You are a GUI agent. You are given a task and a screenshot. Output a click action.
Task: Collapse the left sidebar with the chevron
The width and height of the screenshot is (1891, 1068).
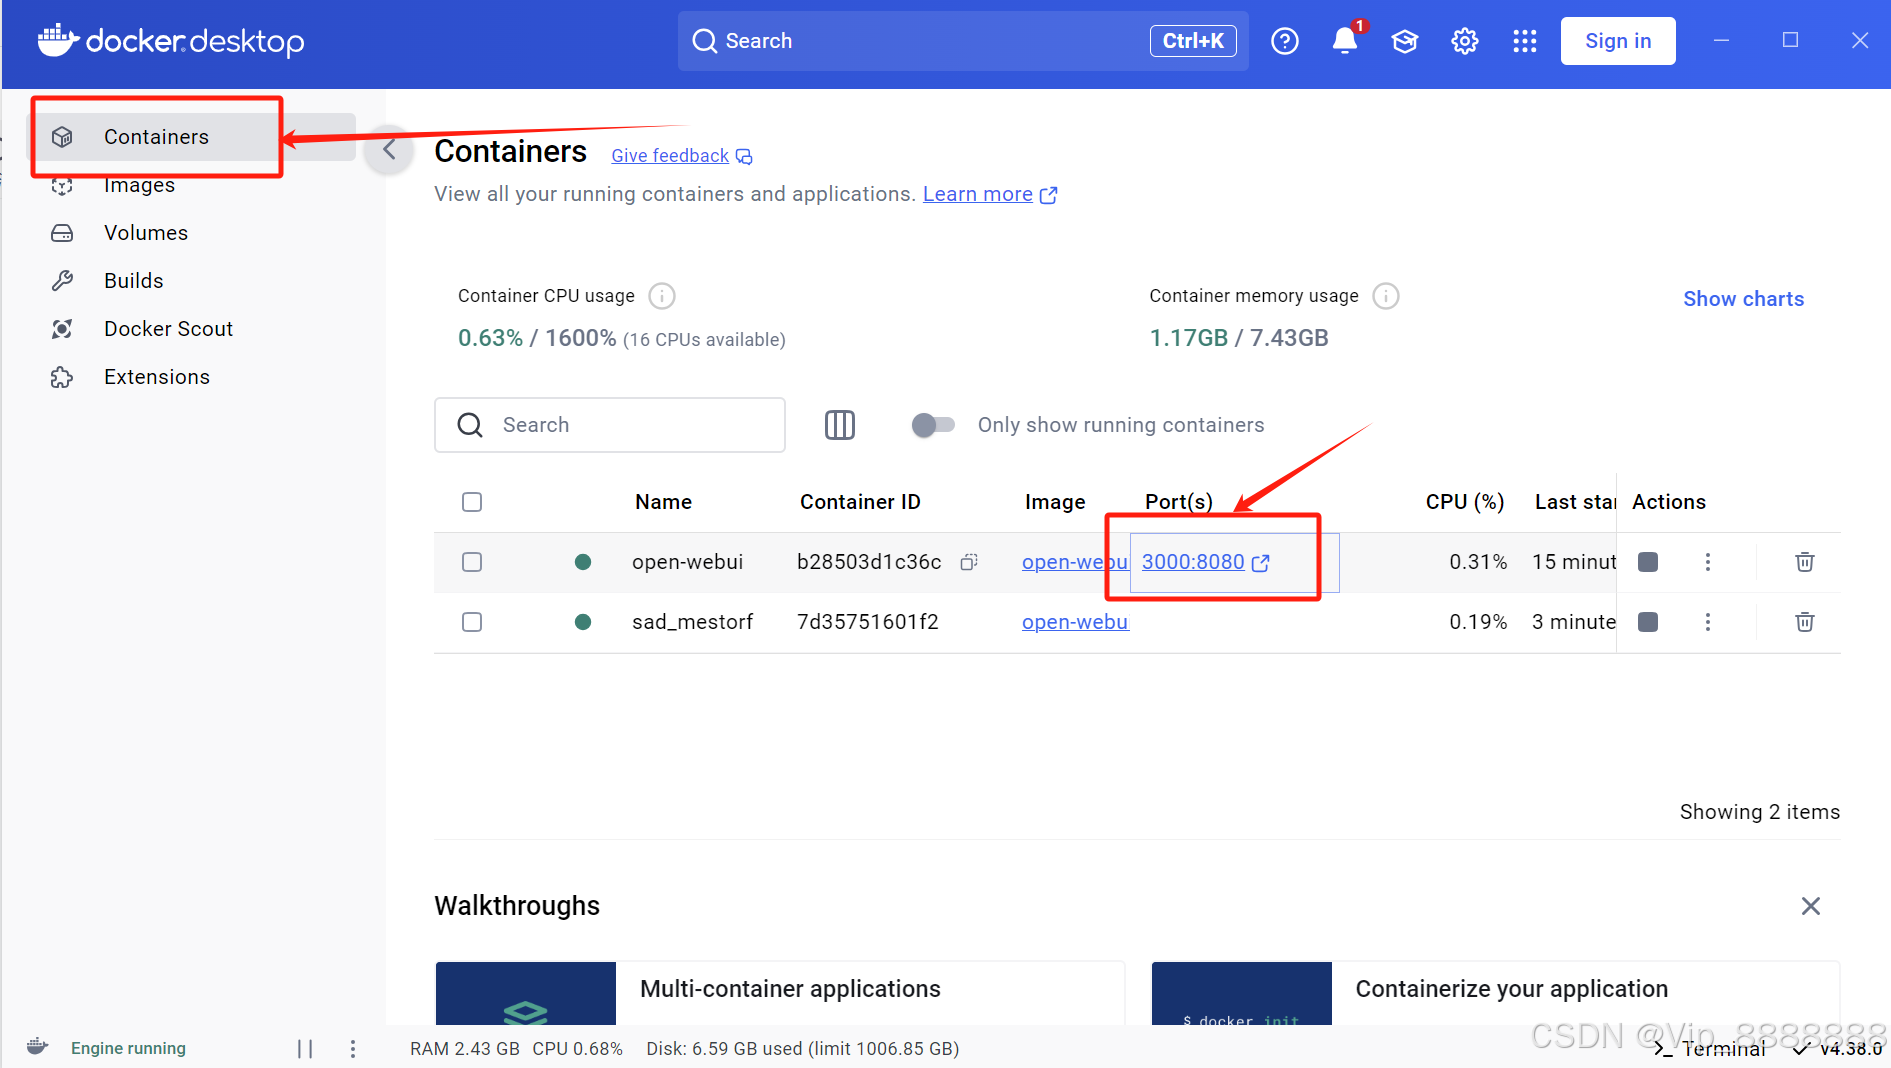tap(389, 149)
